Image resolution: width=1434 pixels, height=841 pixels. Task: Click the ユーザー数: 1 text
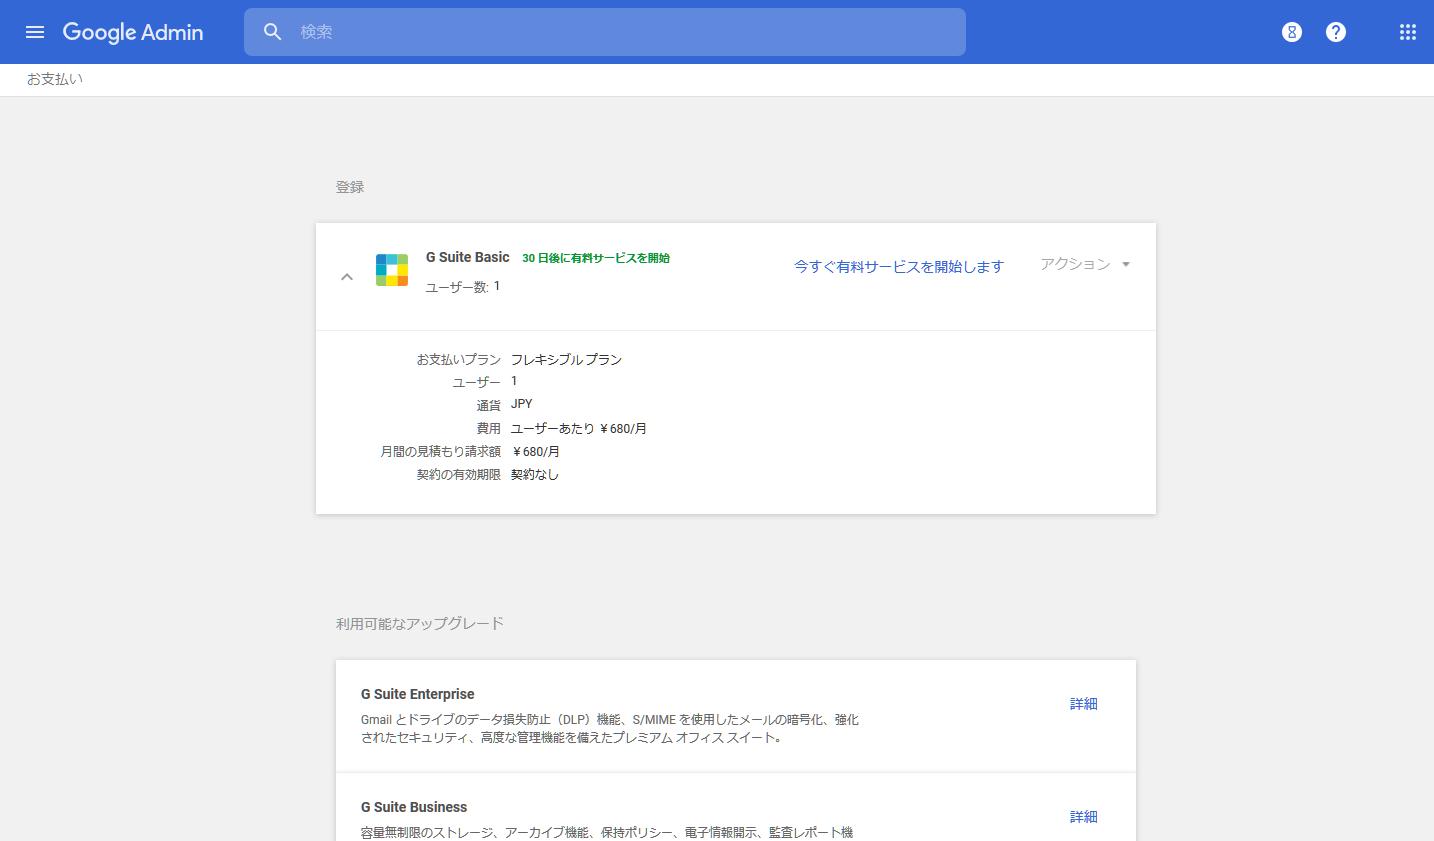point(463,287)
